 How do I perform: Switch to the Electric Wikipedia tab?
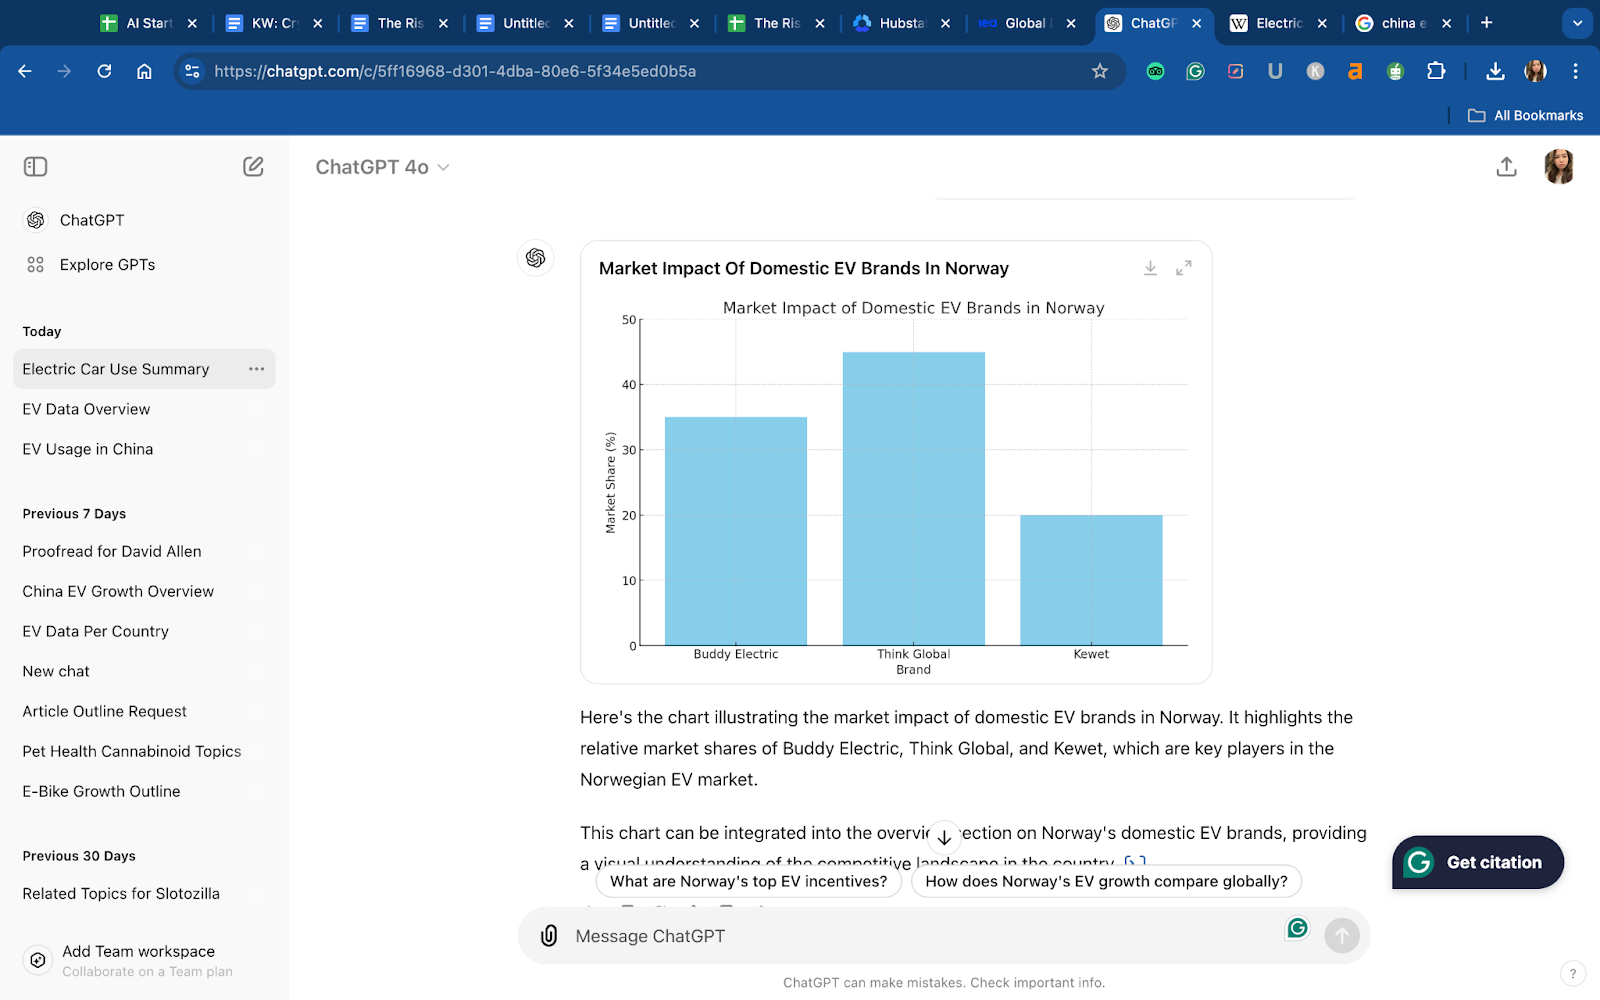tap(1278, 23)
